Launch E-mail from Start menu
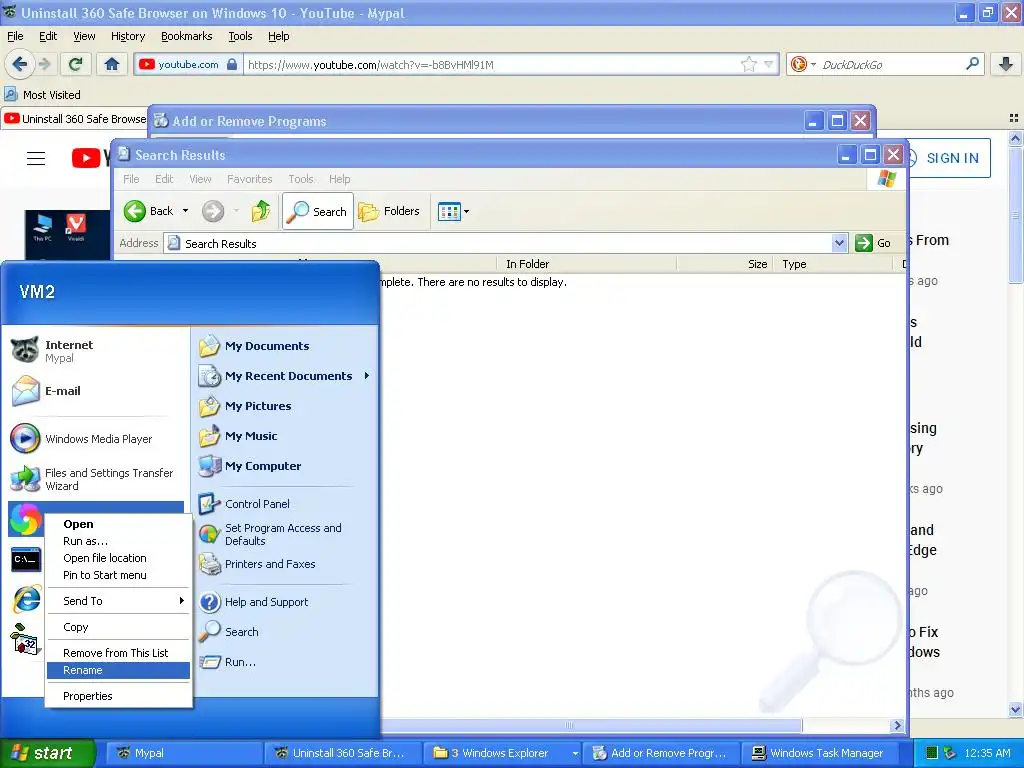 point(95,391)
